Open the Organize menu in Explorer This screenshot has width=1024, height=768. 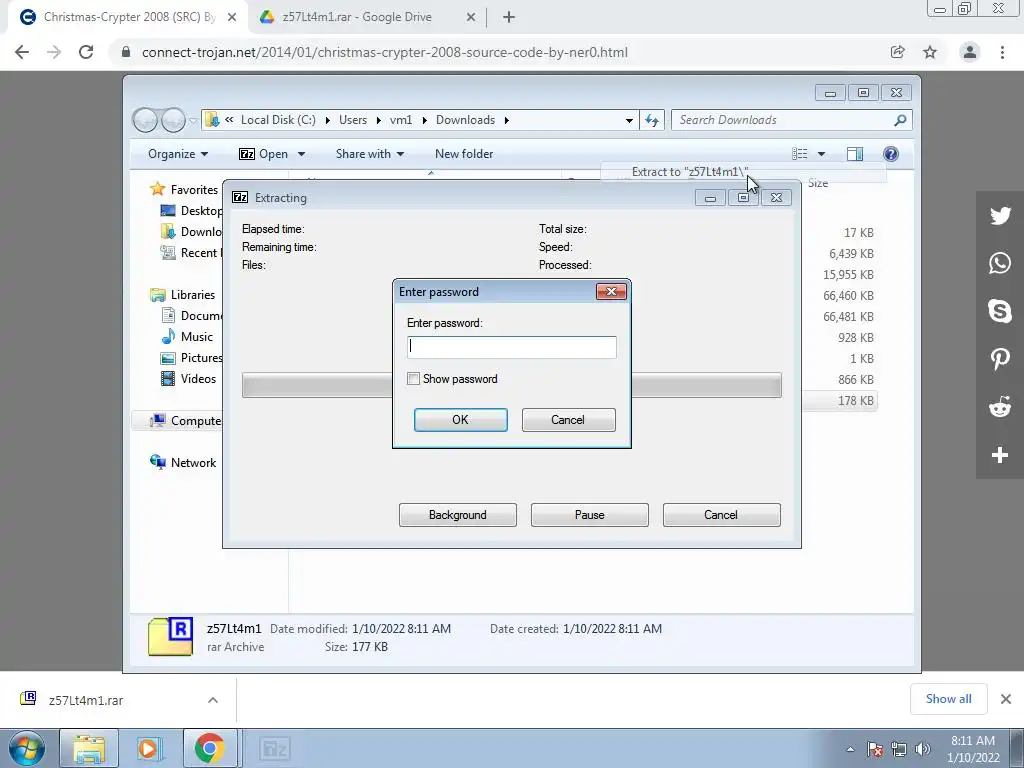(x=178, y=154)
